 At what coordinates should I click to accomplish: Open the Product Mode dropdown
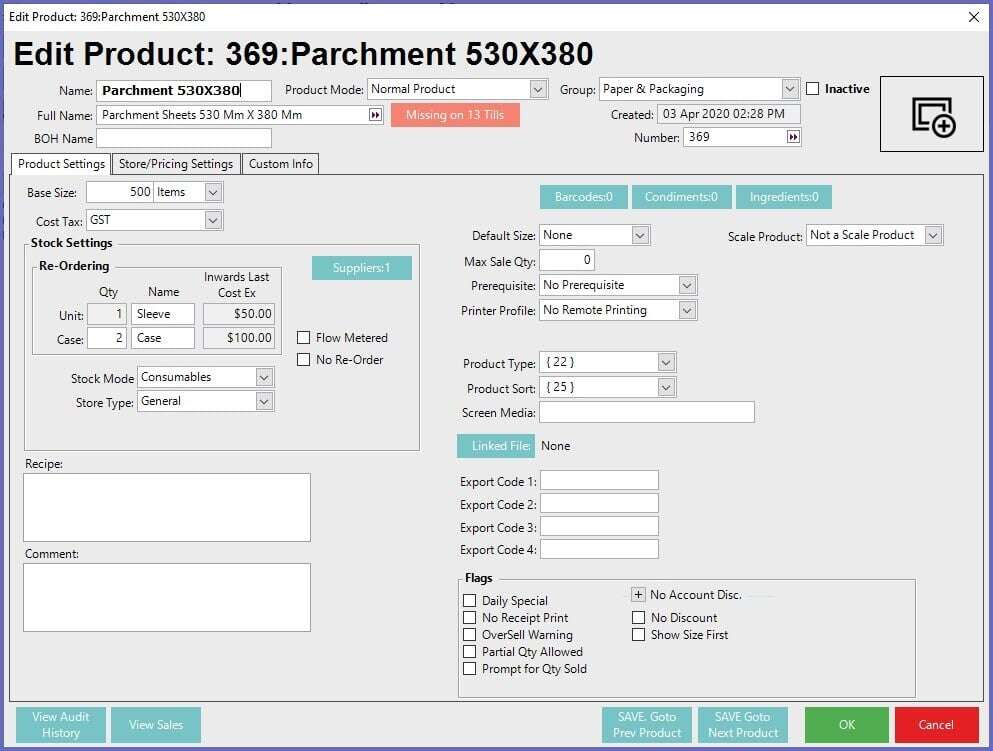click(538, 89)
